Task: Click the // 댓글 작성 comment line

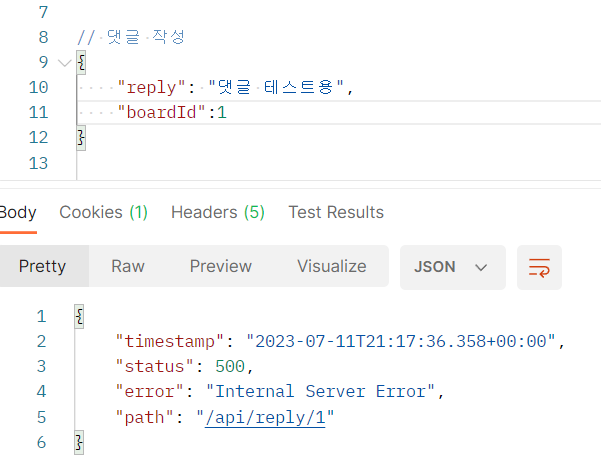Action: click(x=131, y=37)
